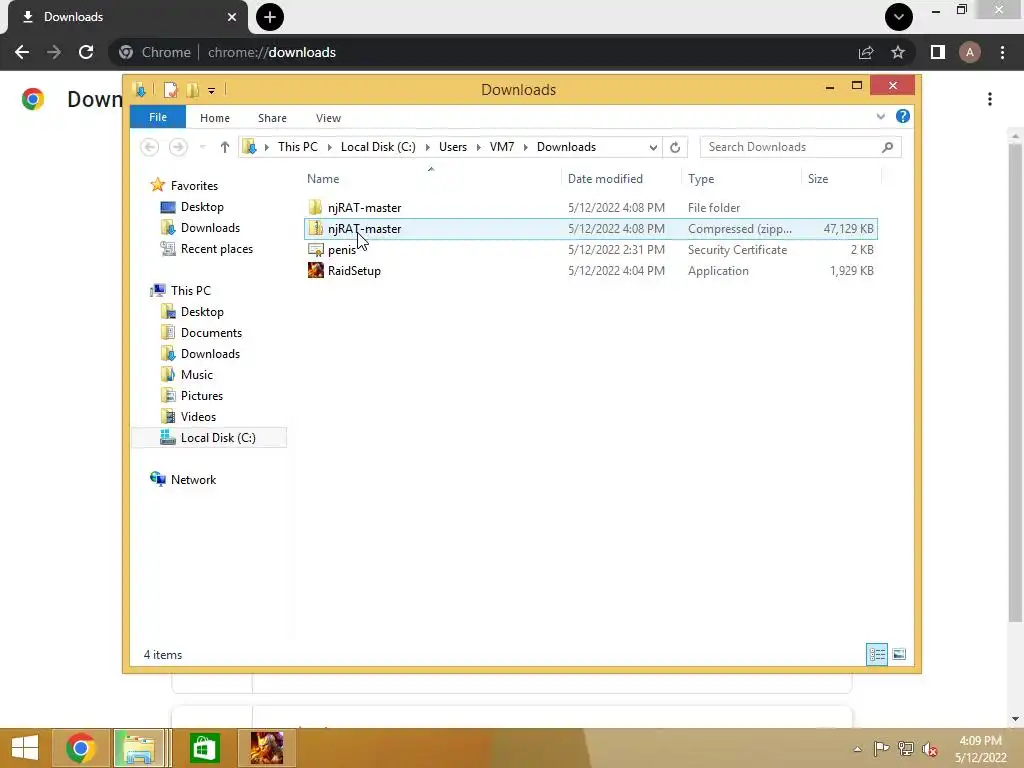
Task: Open Favorites in the navigation pane
Action: (194, 185)
